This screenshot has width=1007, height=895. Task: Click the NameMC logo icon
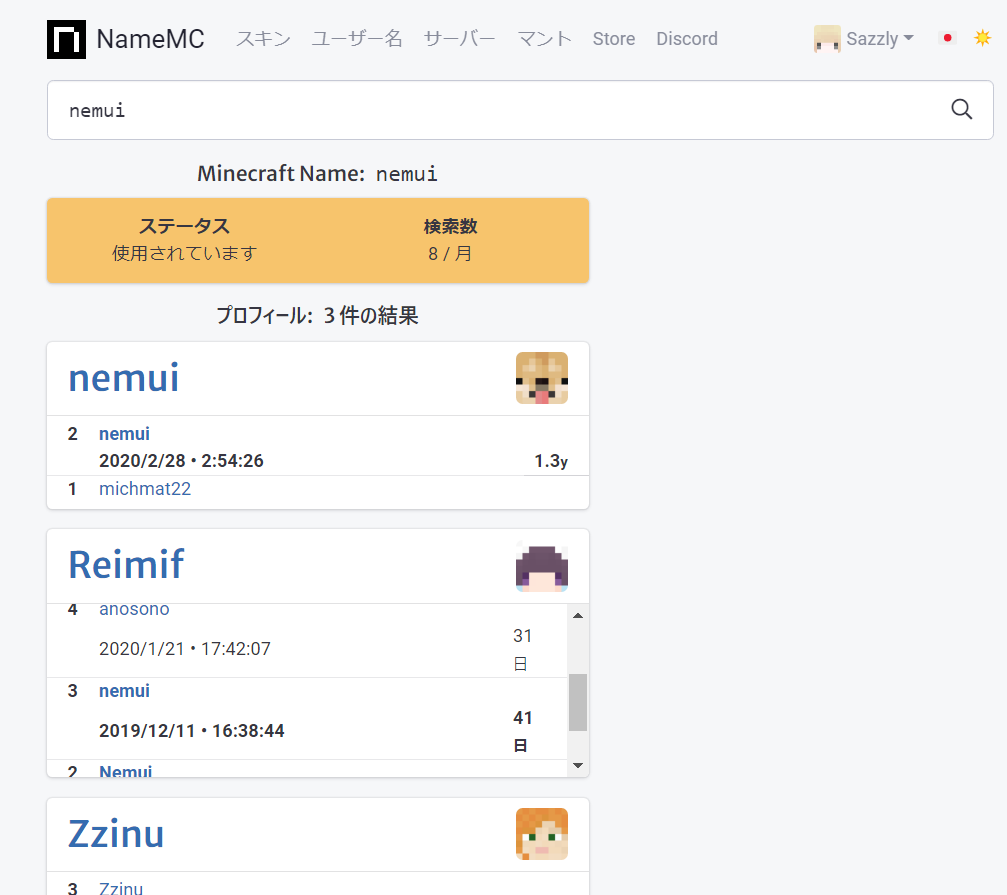tap(66, 39)
